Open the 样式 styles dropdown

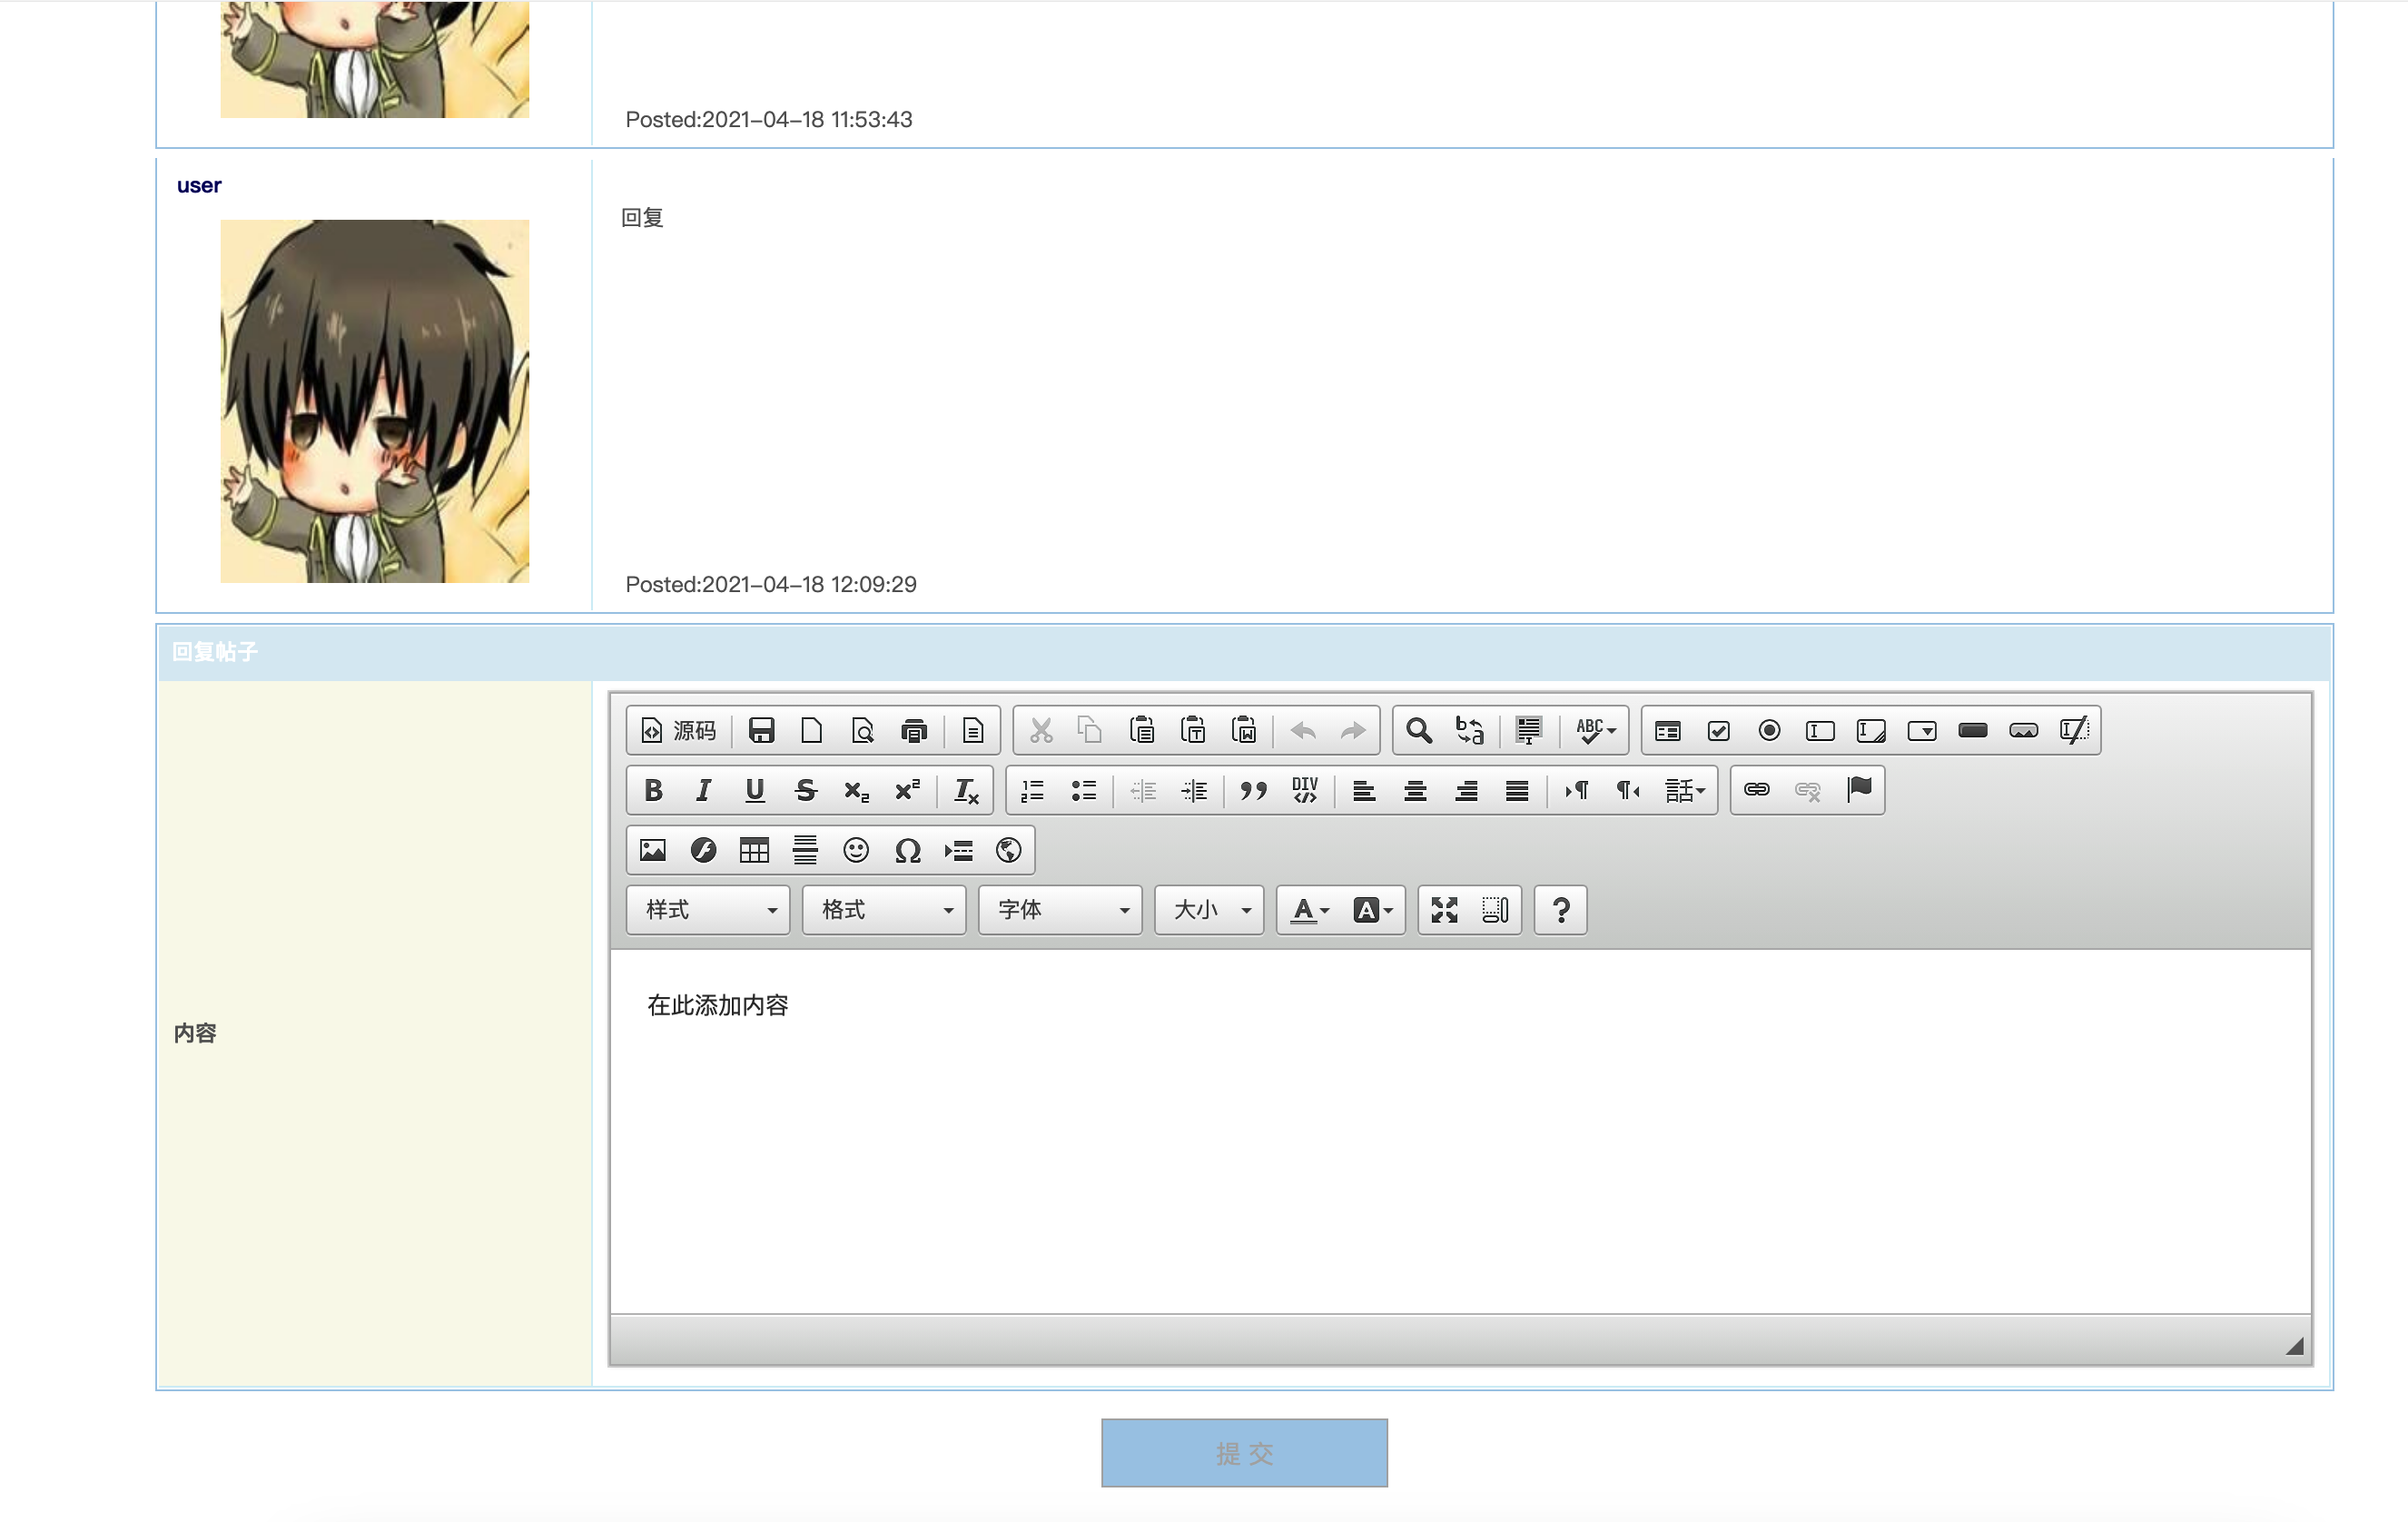pyautogui.click(x=709, y=910)
